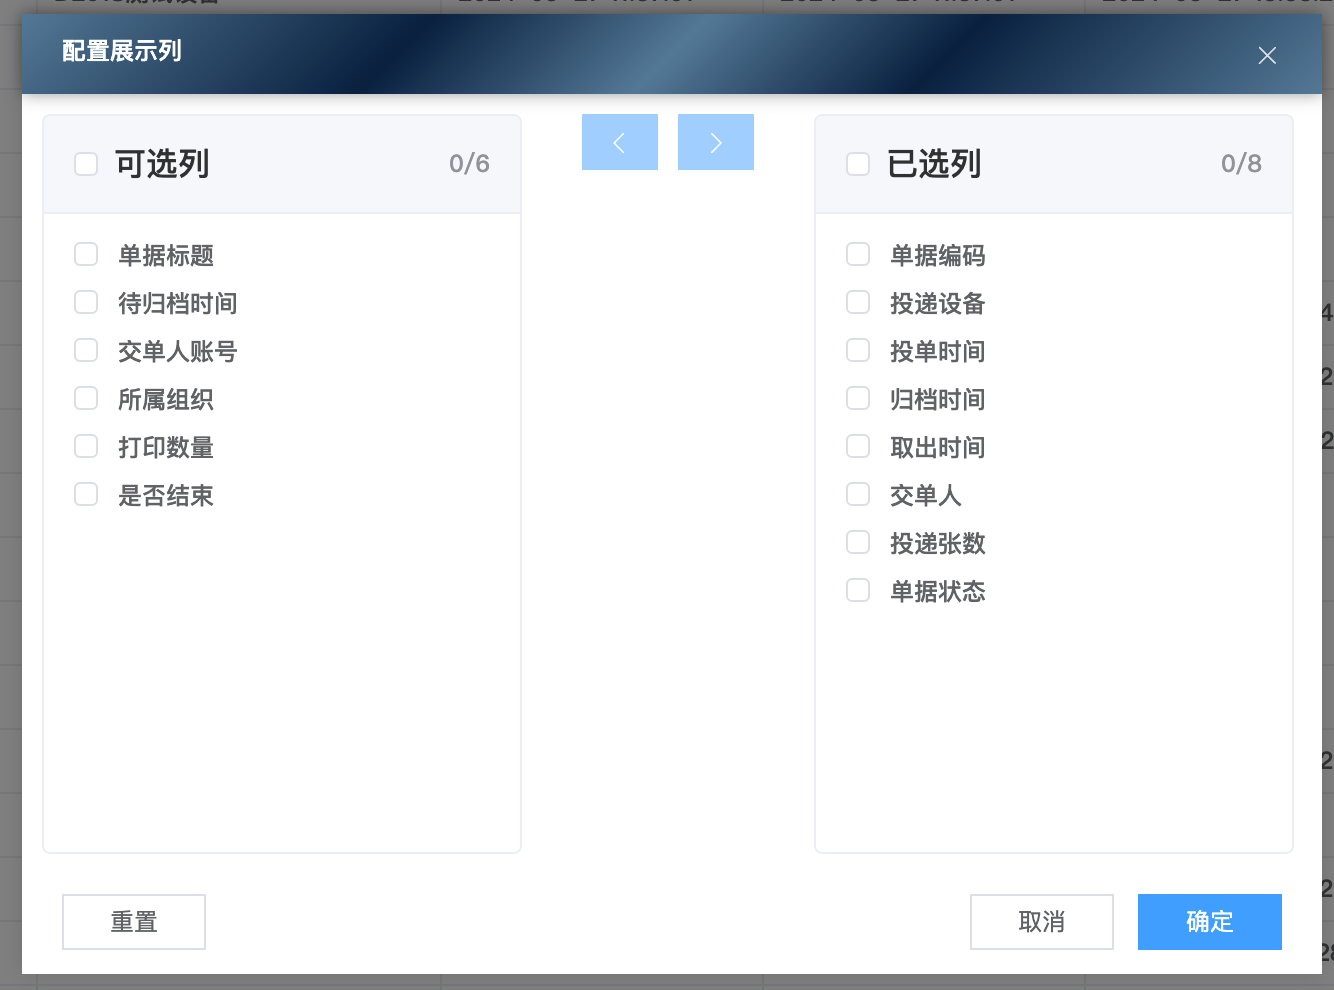Viewport: 1334px width, 990px height.
Task: Close the 配置展示列 dialog
Action: [x=1267, y=56]
